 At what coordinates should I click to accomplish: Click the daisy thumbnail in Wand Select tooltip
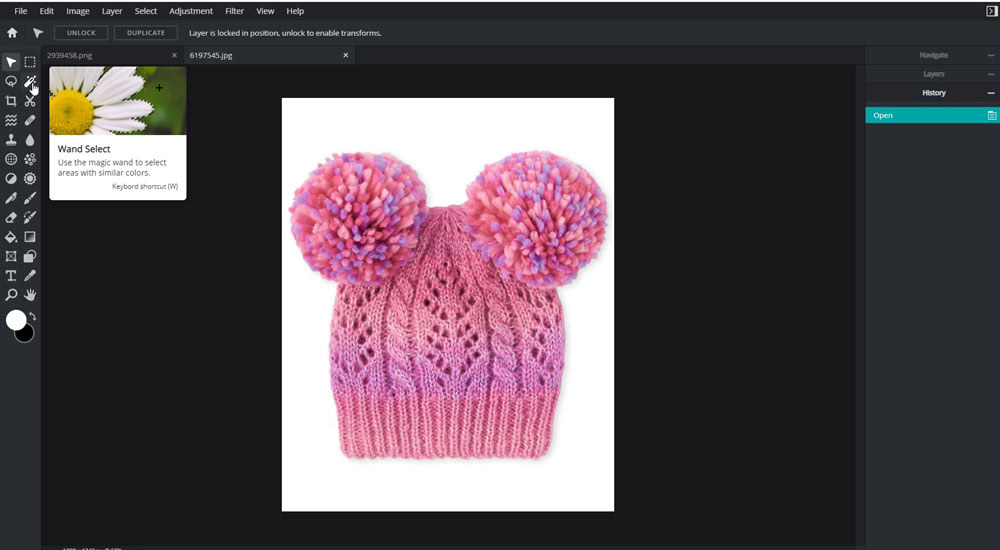[118, 101]
